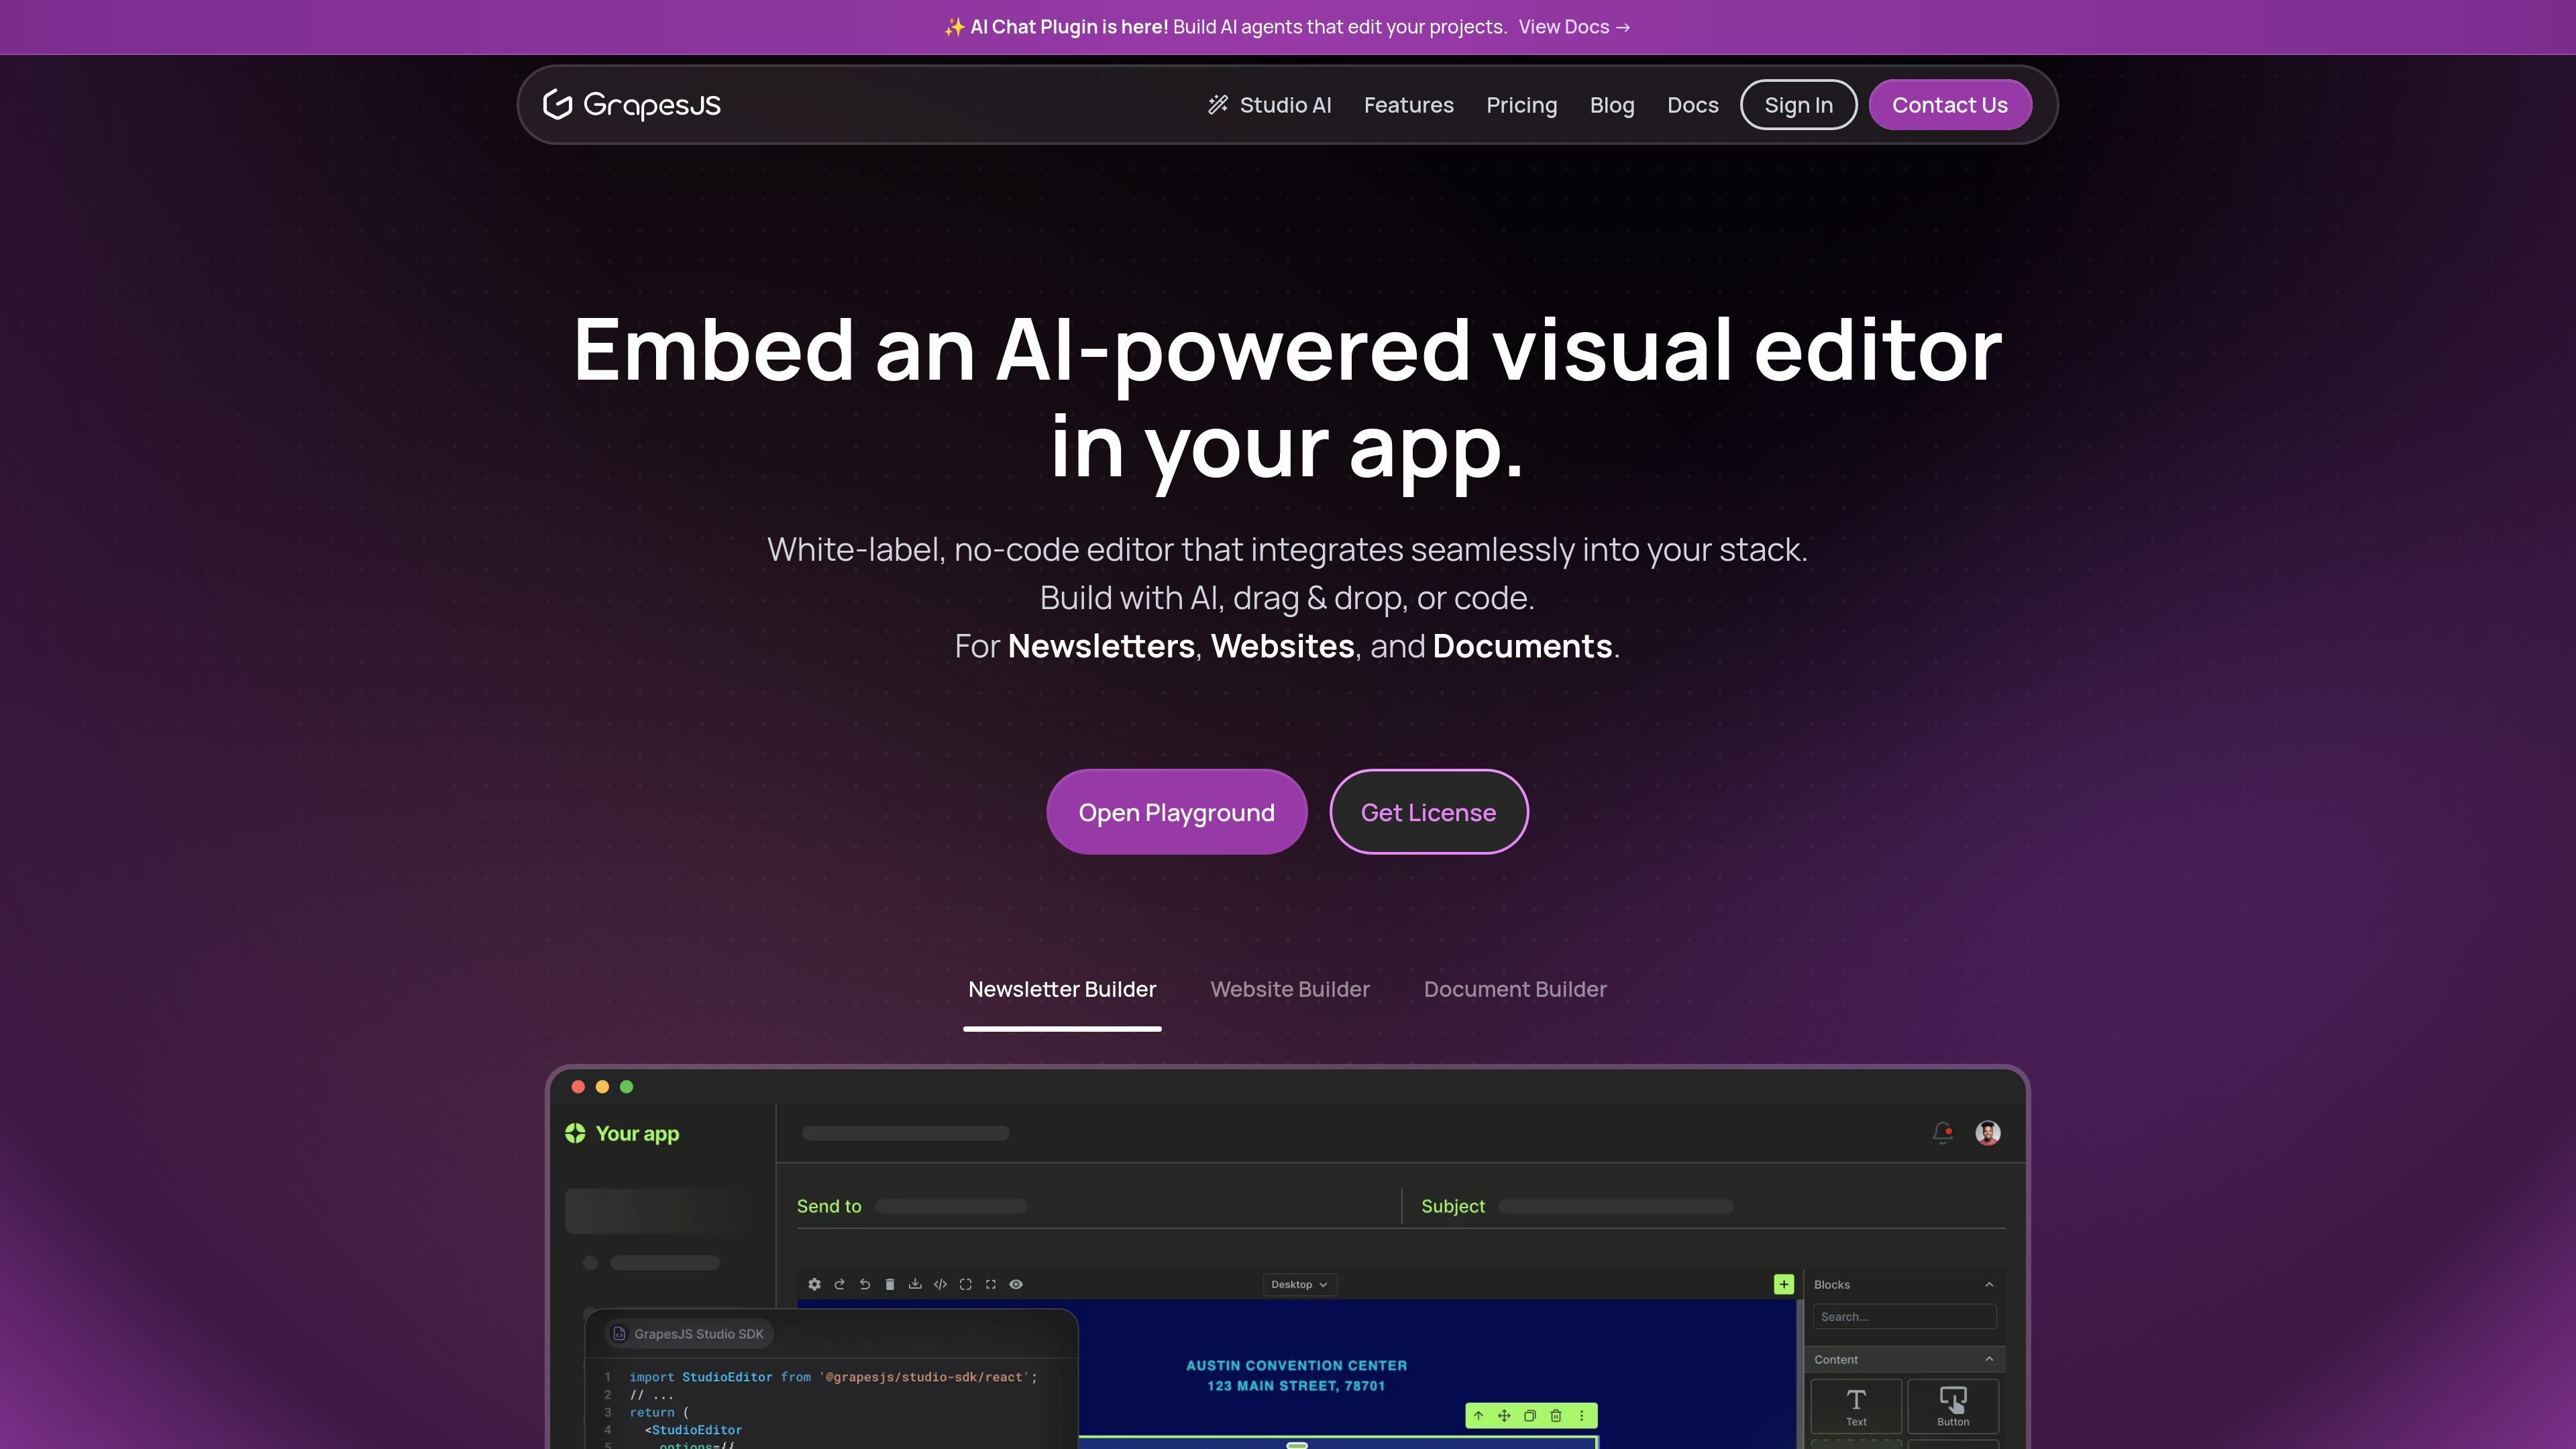Viewport: 2576px width, 1449px height.
Task: Click the Contact Us button
Action: [x=1949, y=105]
